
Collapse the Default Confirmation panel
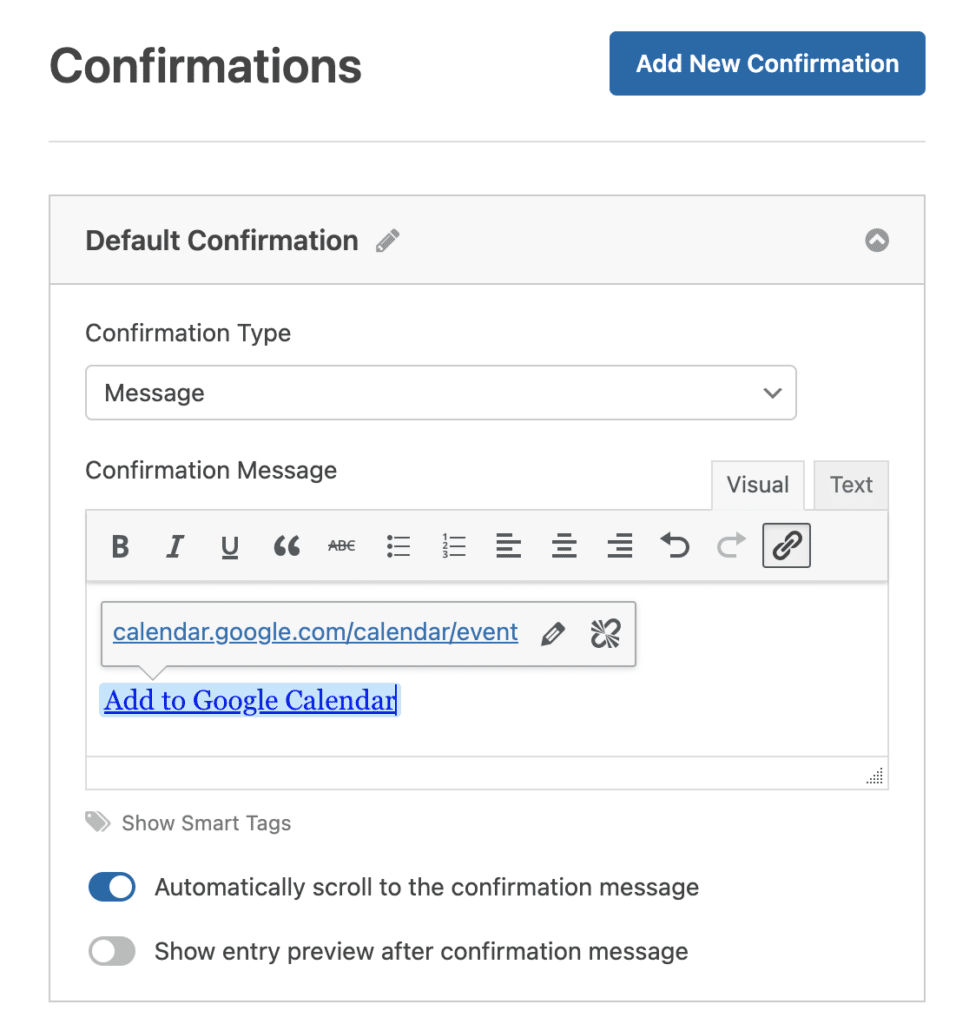[876, 241]
